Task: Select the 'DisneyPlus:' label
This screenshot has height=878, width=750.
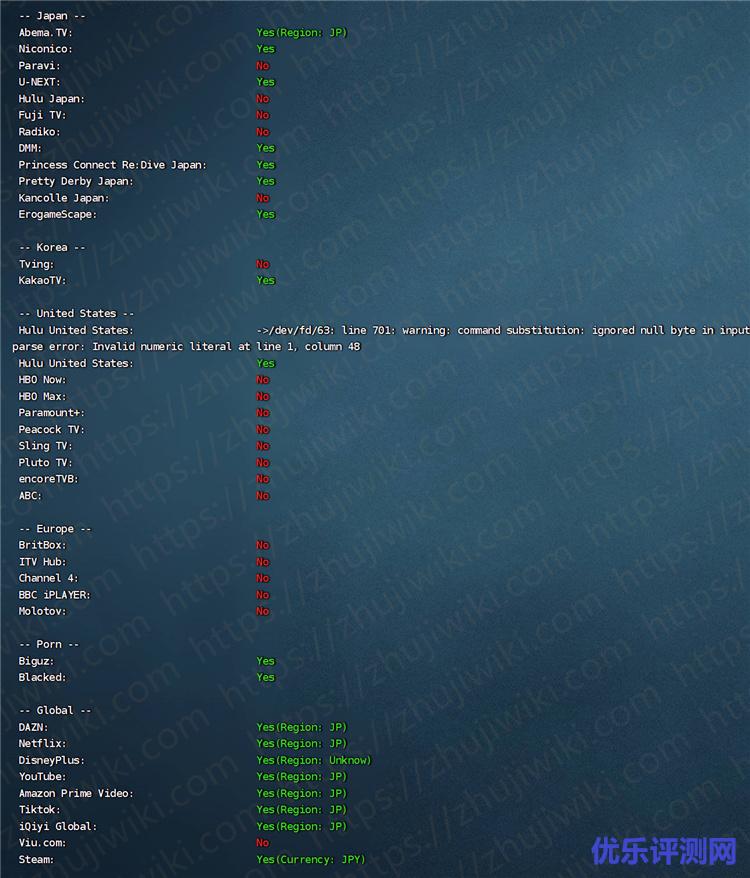Action: coord(52,760)
